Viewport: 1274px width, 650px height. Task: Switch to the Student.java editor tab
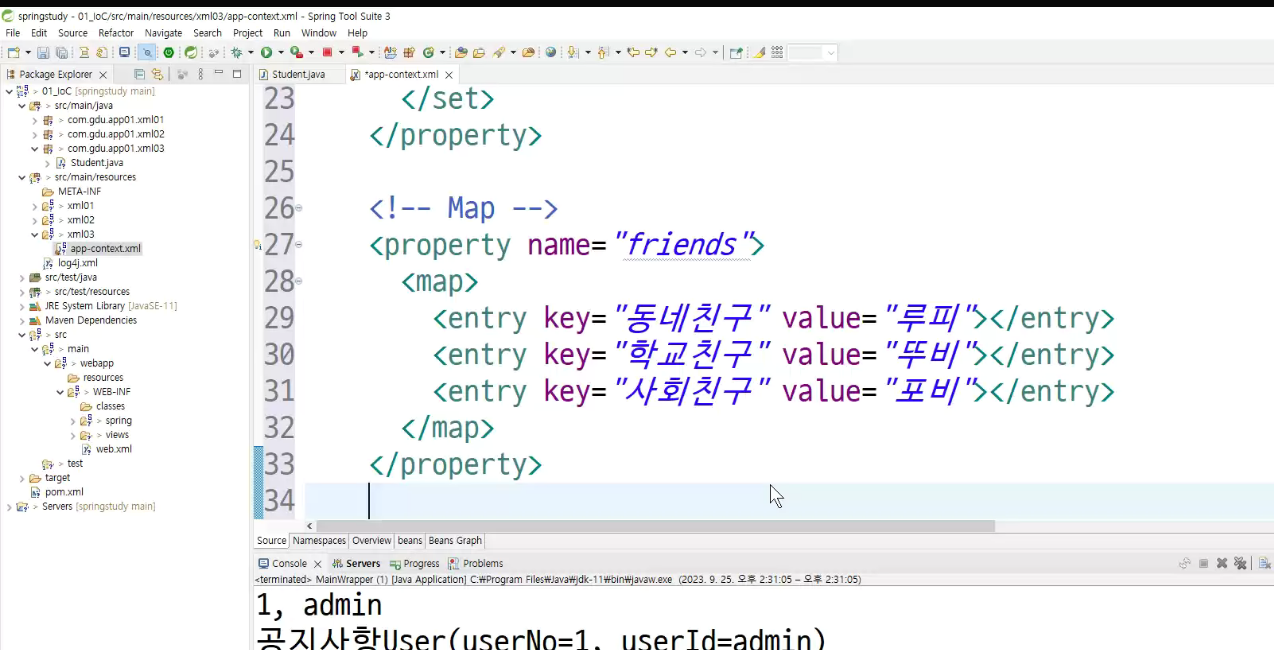297,74
